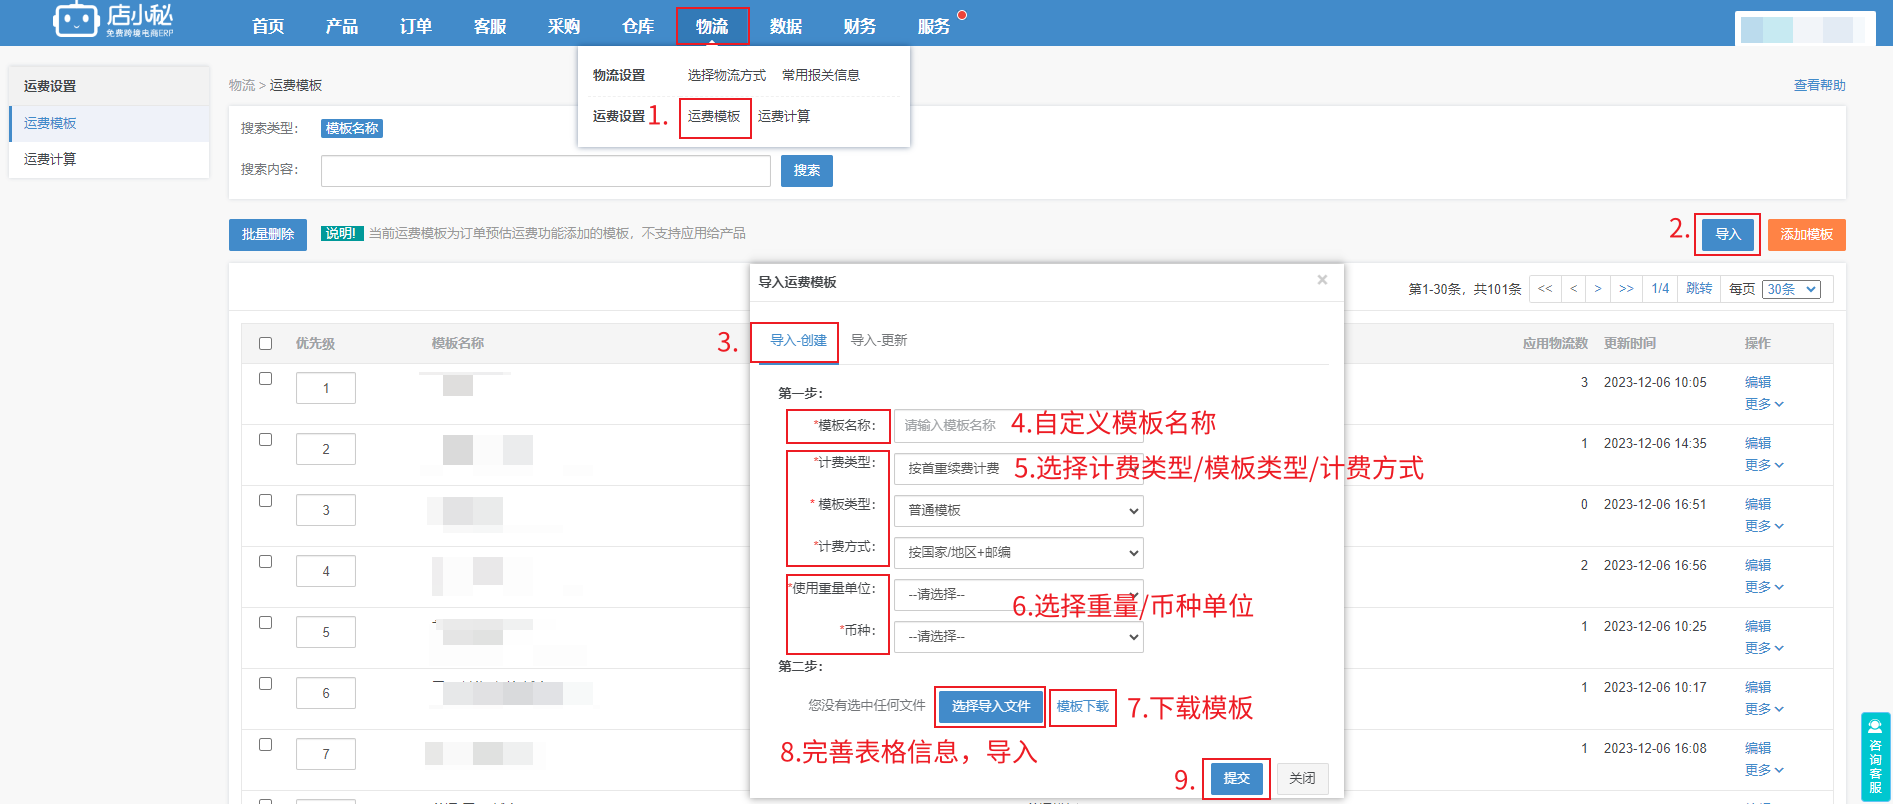The width and height of the screenshot is (1893, 804).
Task: Check the checkbox for priority 2 row
Action: coord(265,439)
